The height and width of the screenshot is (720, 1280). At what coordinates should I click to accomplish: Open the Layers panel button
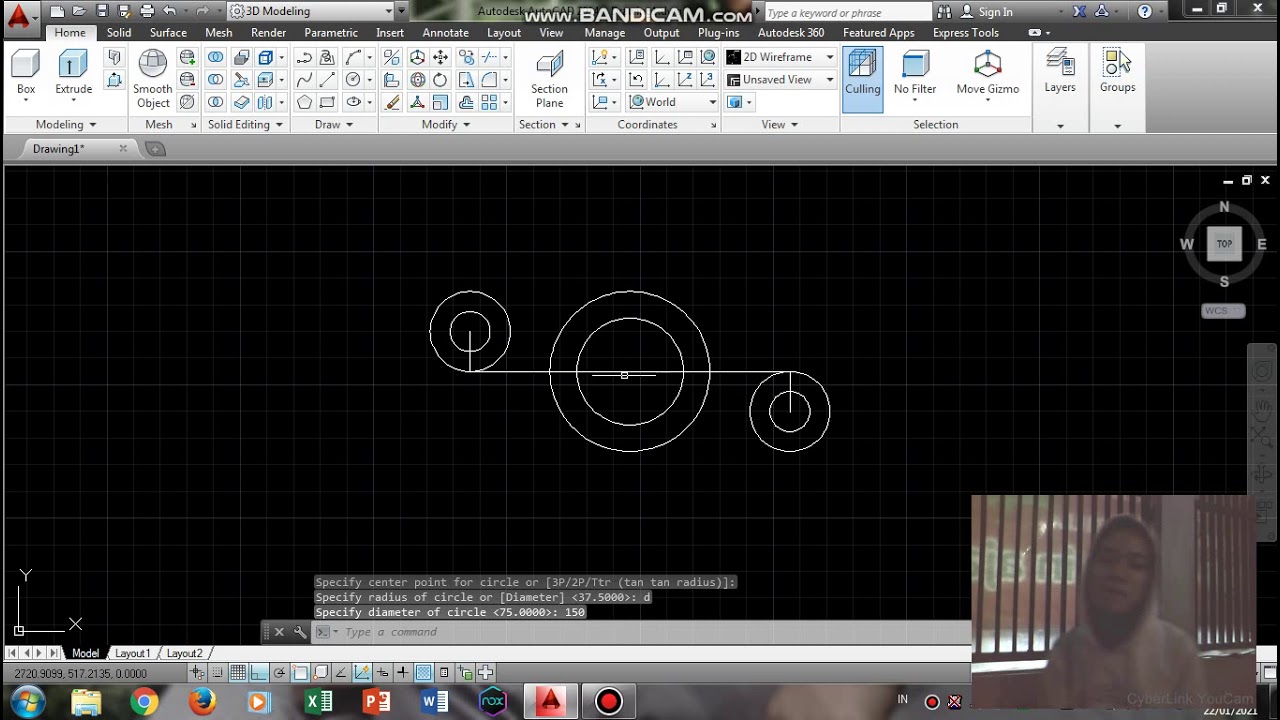tap(1060, 72)
